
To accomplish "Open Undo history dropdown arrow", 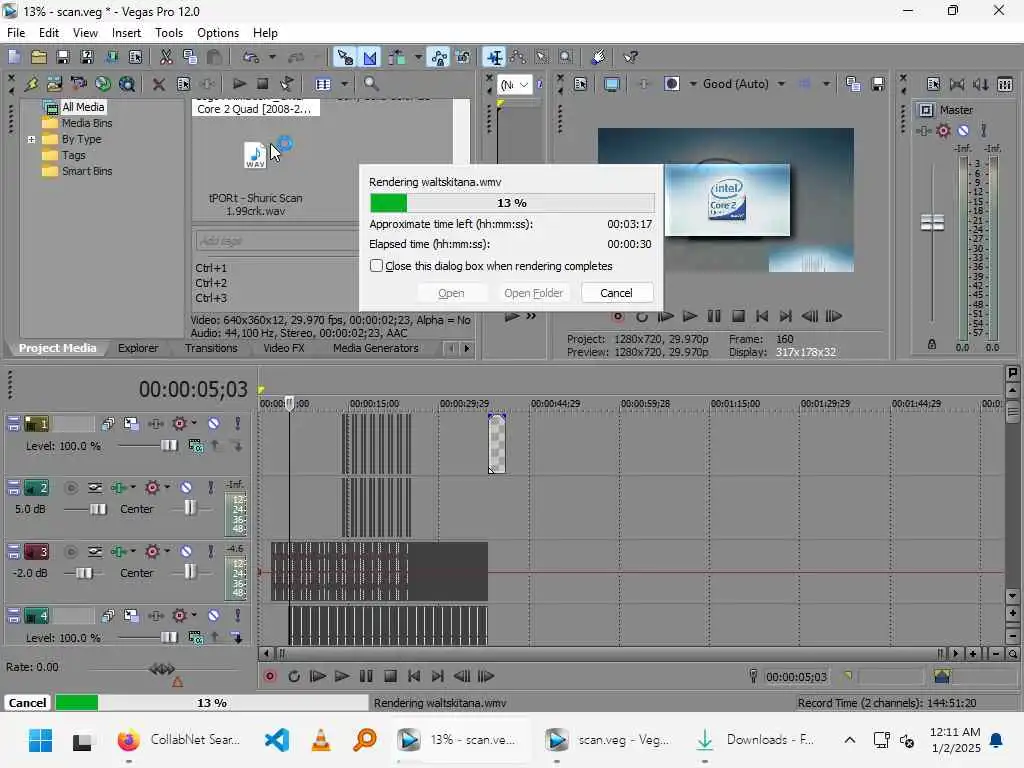I will coord(272,57).
